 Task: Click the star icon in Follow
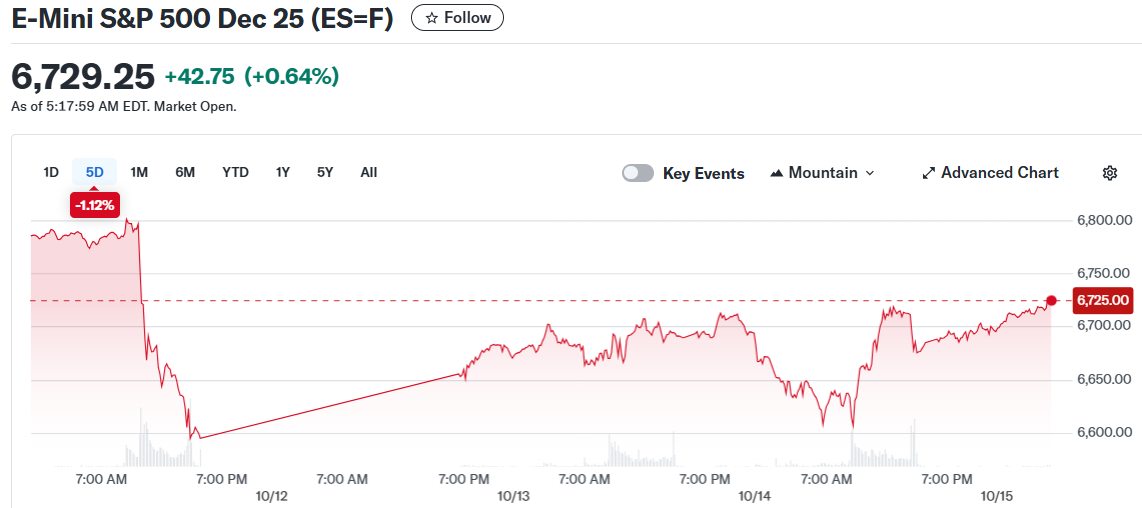(432, 18)
